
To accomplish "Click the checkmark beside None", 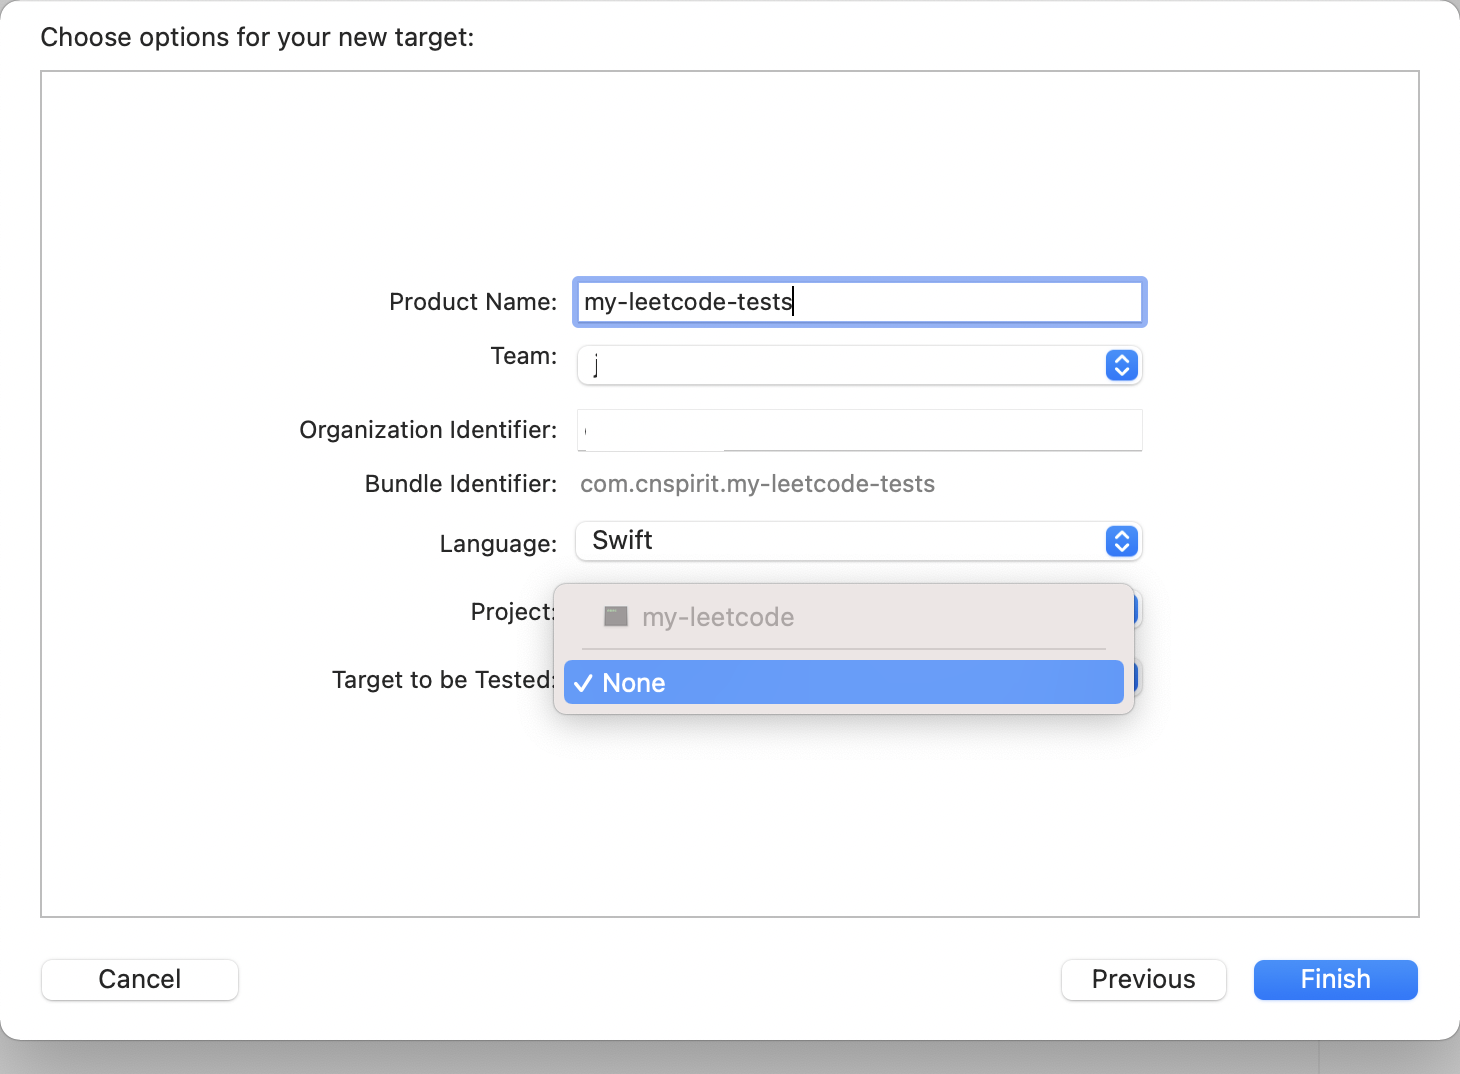I will [584, 683].
